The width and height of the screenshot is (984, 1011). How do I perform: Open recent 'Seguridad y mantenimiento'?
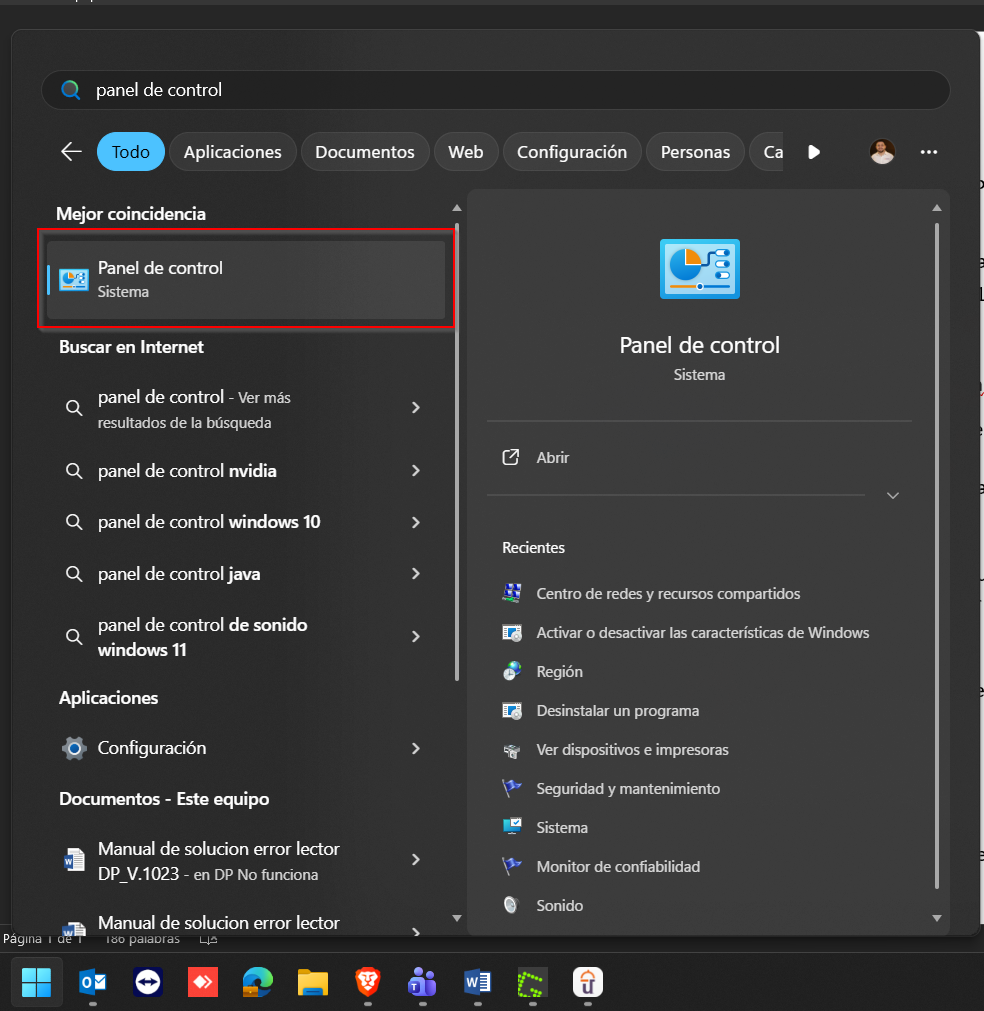tap(628, 789)
